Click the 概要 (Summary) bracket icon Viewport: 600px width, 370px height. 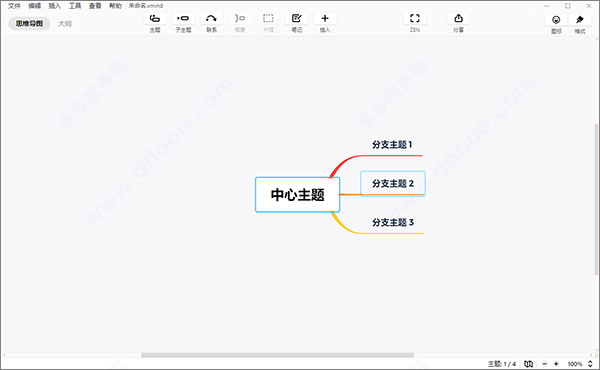pos(240,18)
